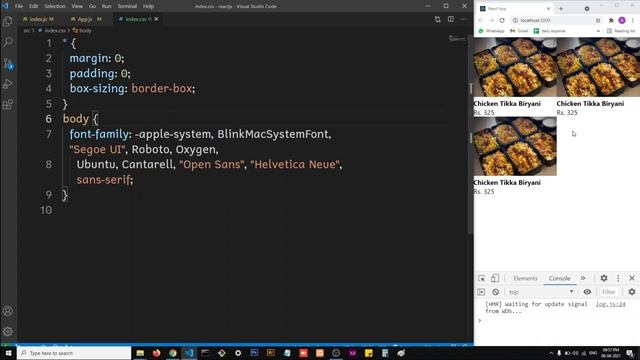Open the Explorer view in VS Code
This screenshot has height=360, width=640.
click(8, 21)
